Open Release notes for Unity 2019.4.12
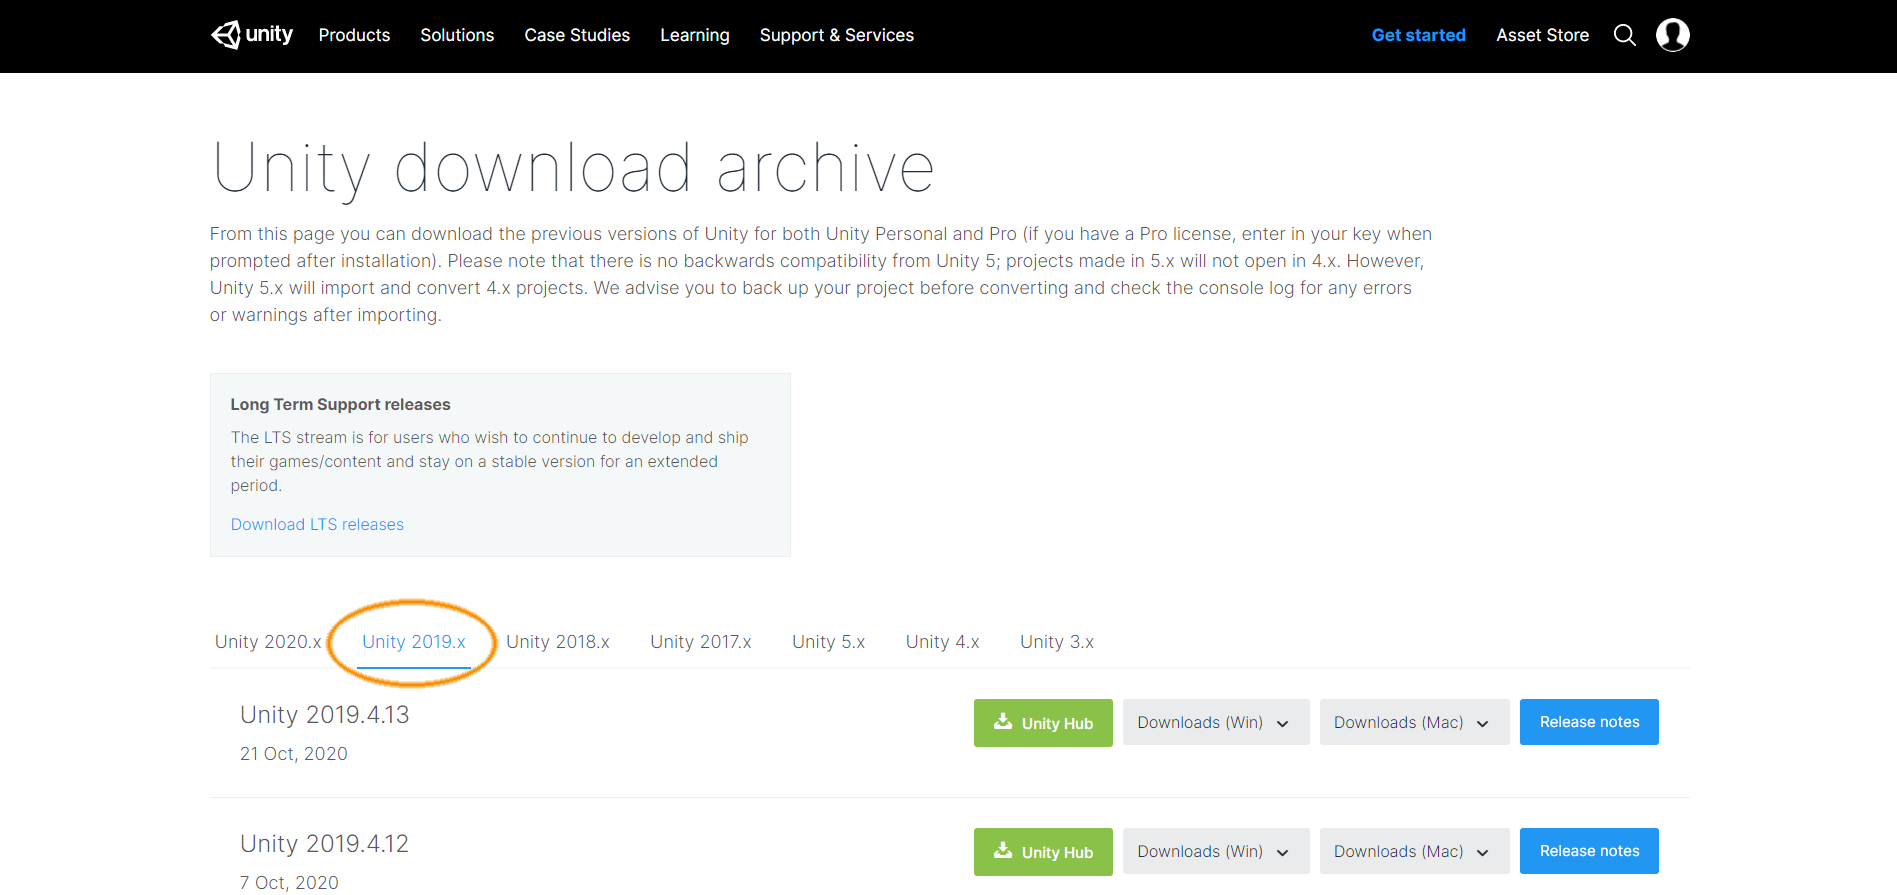Screen dimensions: 1897x895 pyautogui.click(x=1589, y=851)
